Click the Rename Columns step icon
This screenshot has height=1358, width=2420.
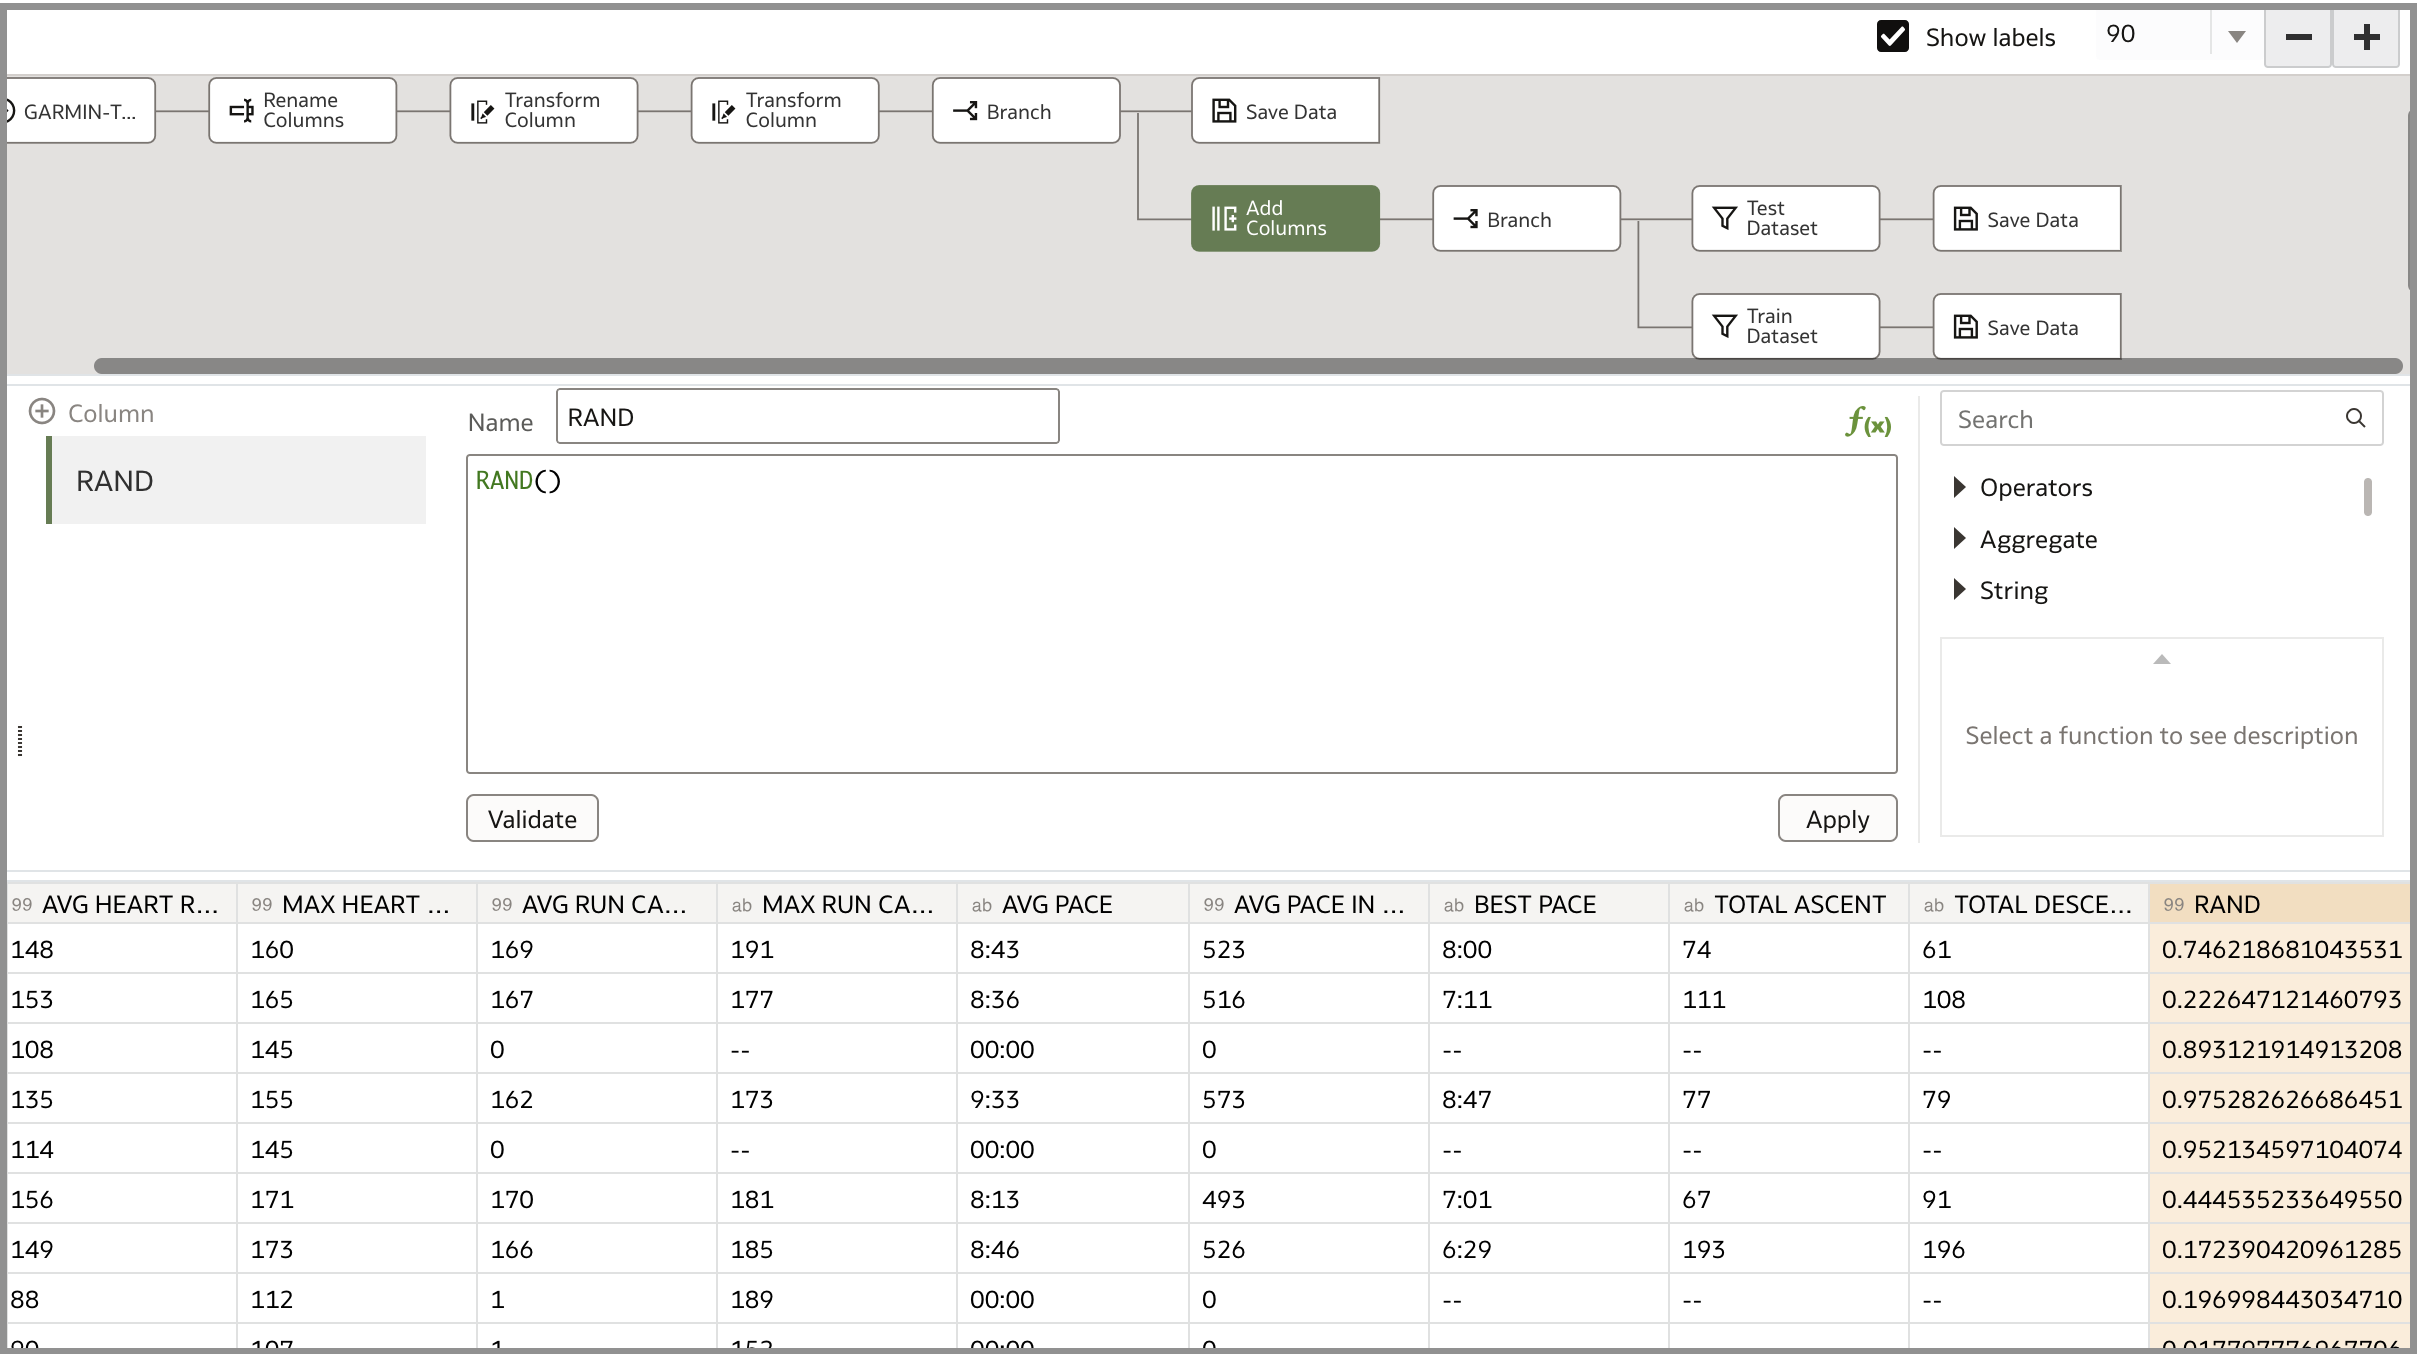241,111
